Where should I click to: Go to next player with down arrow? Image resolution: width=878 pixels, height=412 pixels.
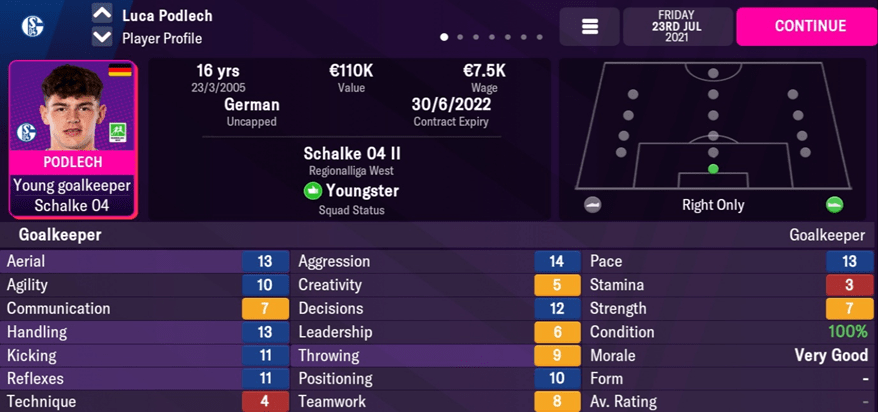tap(101, 38)
